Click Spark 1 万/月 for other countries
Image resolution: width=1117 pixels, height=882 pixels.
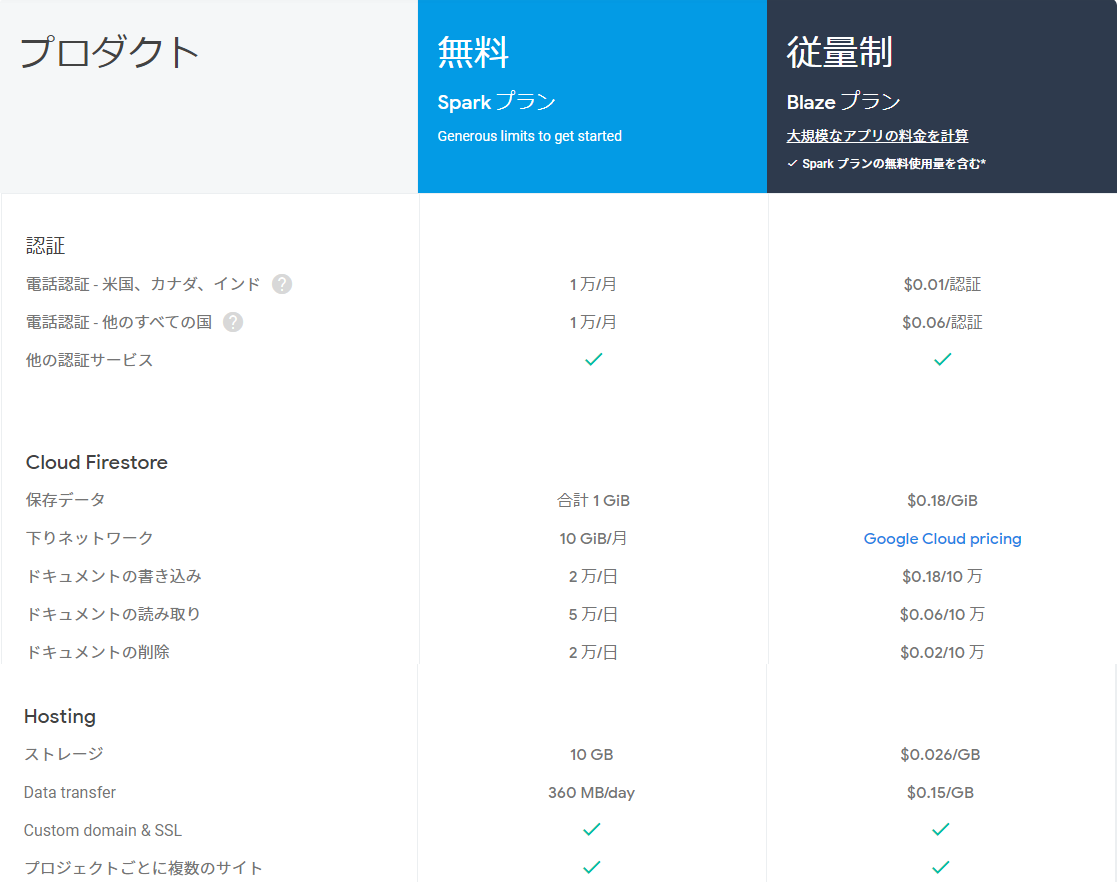pyautogui.click(x=593, y=322)
